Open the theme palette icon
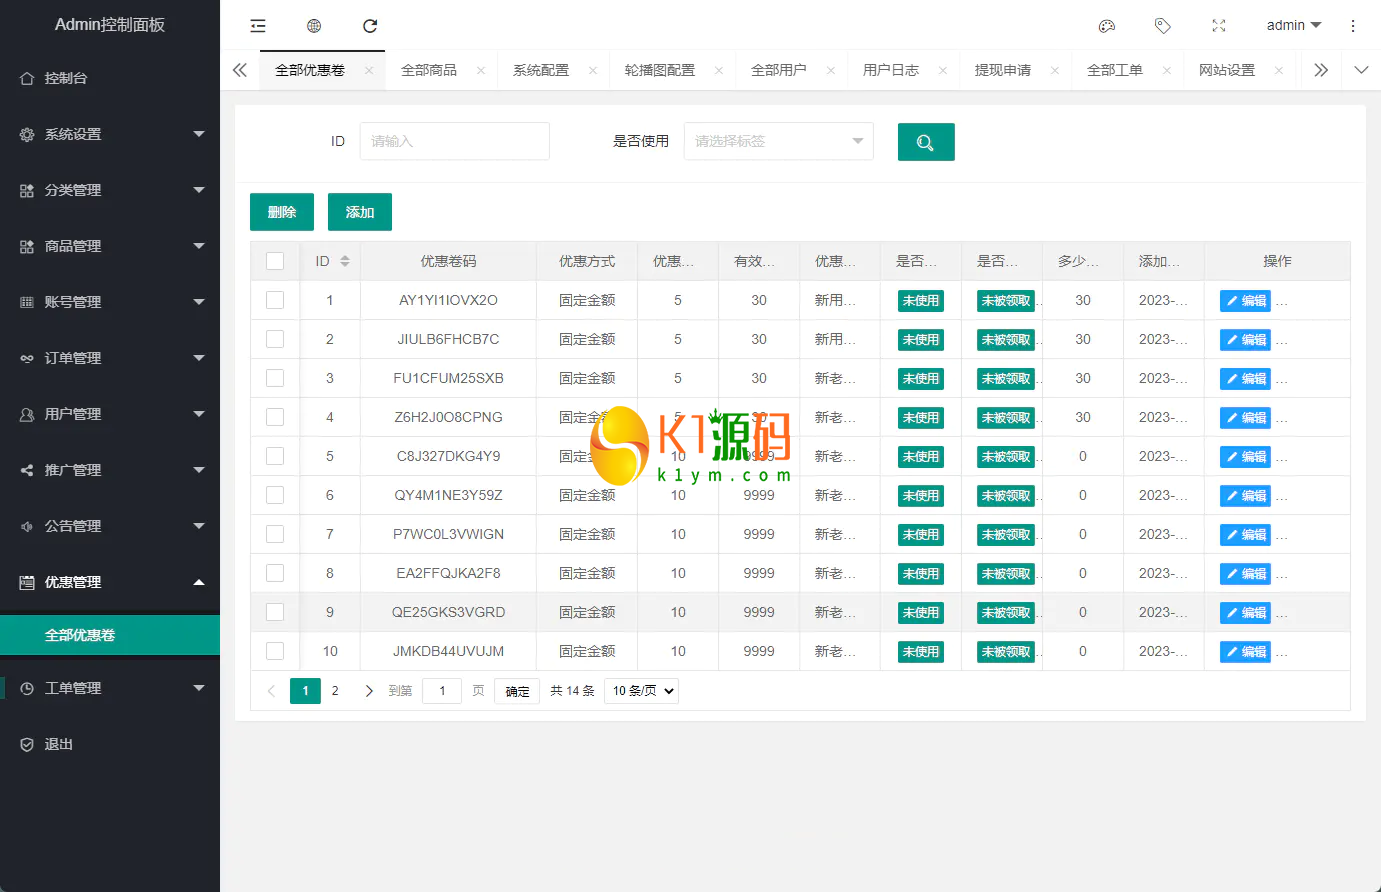The height and width of the screenshot is (892, 1381). click(1106, 26)
